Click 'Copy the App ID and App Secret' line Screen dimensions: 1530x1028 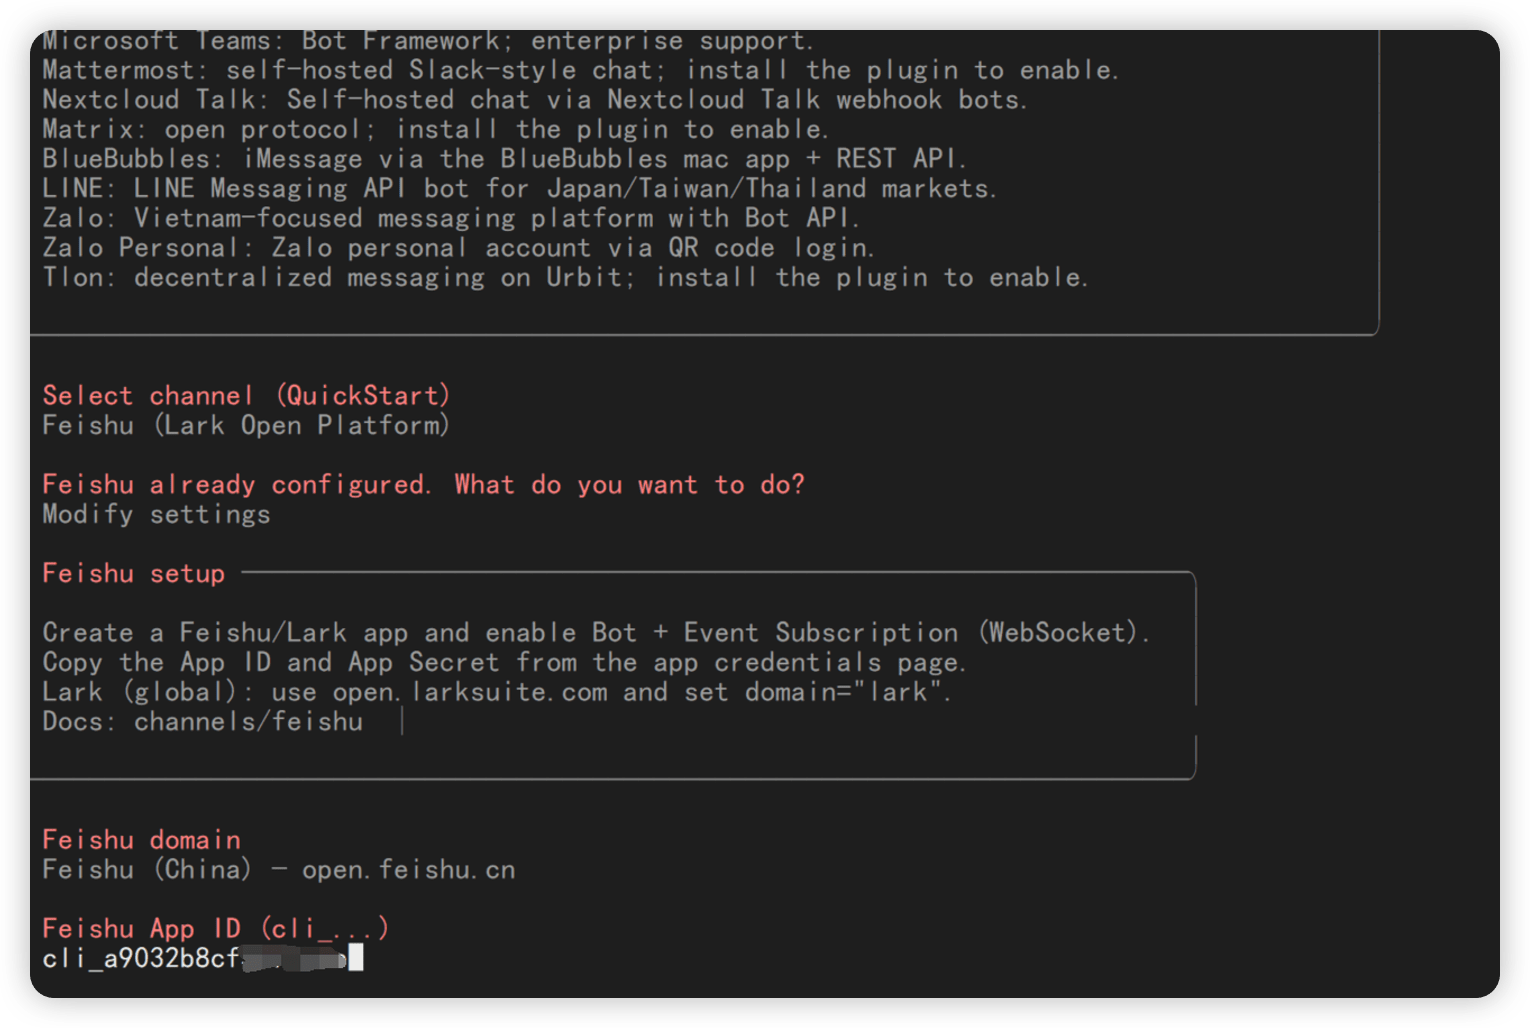point(504,662)
